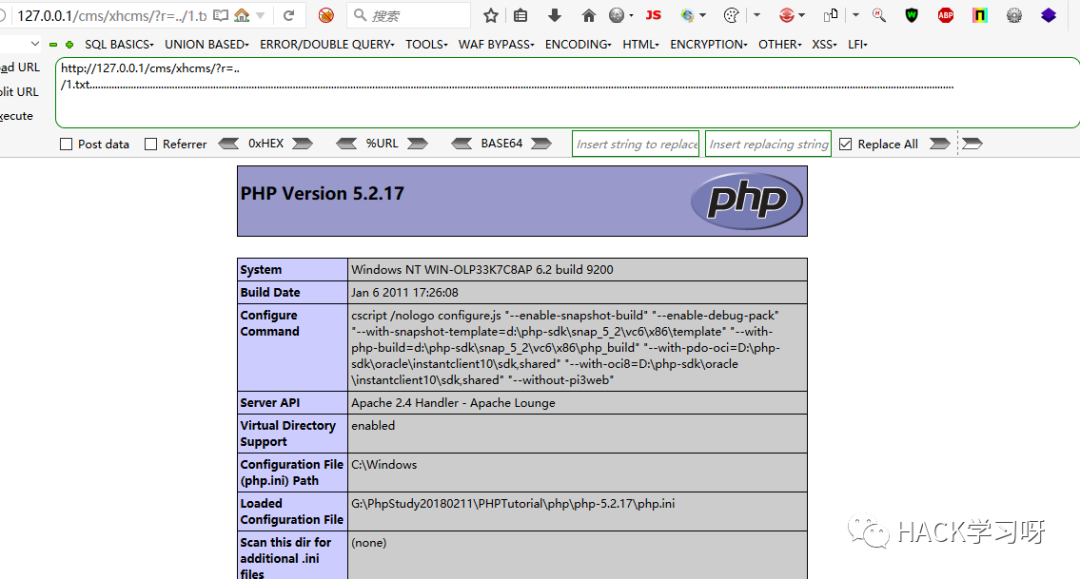The height and width of the screenshot is (579, 1080).
Task: Click the Split URL button
Action: 19,92
